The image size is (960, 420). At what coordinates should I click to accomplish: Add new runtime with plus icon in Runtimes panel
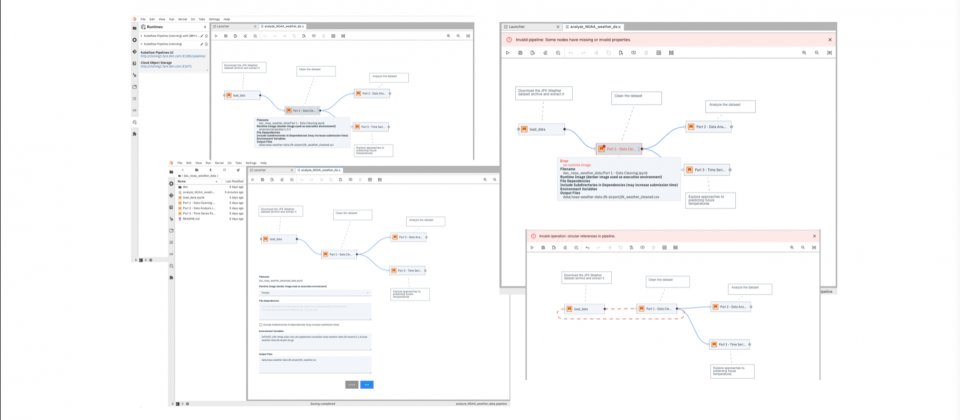205,27
